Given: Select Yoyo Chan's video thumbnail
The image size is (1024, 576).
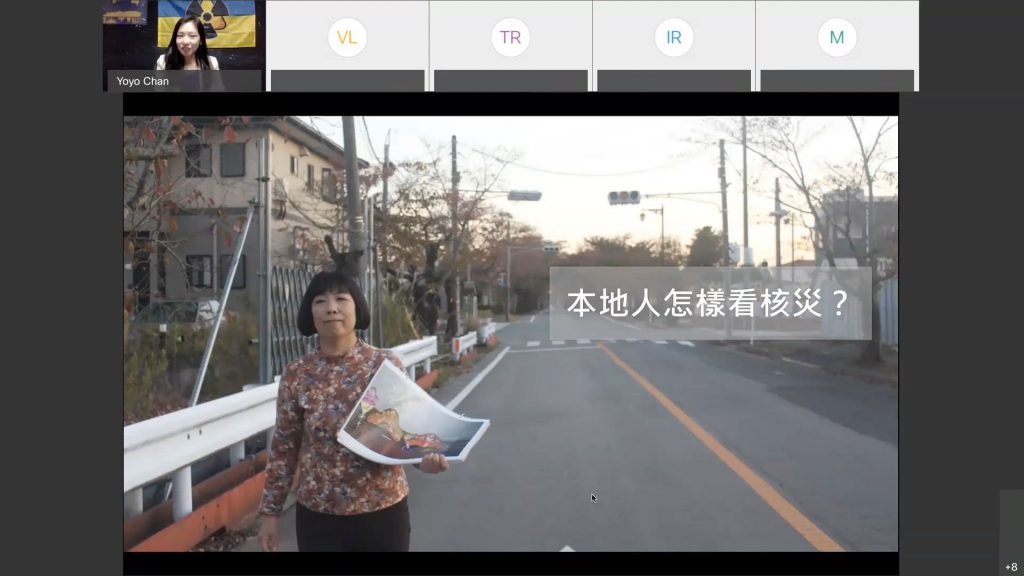Looking at the screenshot, I should pyautogui.click(x=184, y=45).
